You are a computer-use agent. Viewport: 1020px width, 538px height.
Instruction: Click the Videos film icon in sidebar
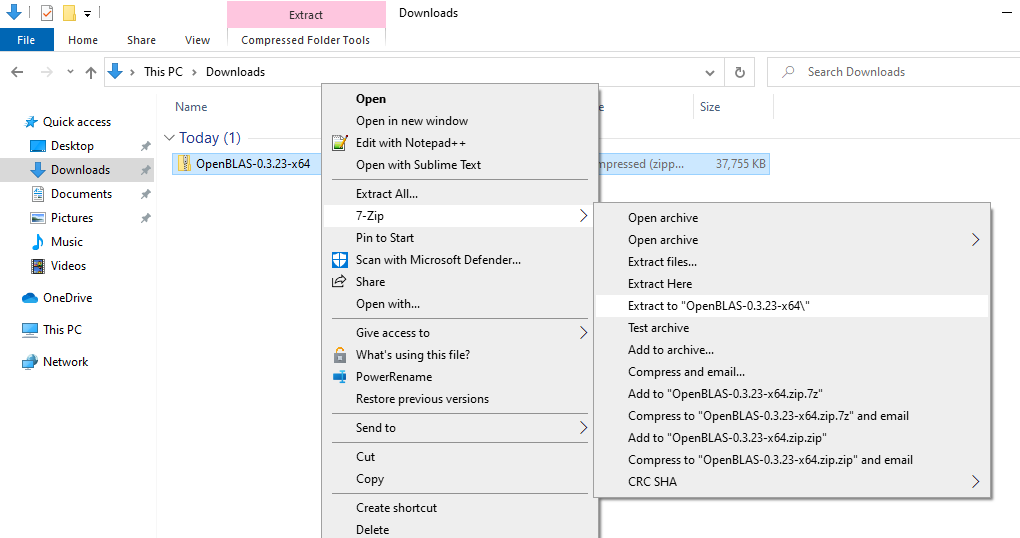(x=38, y=266)
